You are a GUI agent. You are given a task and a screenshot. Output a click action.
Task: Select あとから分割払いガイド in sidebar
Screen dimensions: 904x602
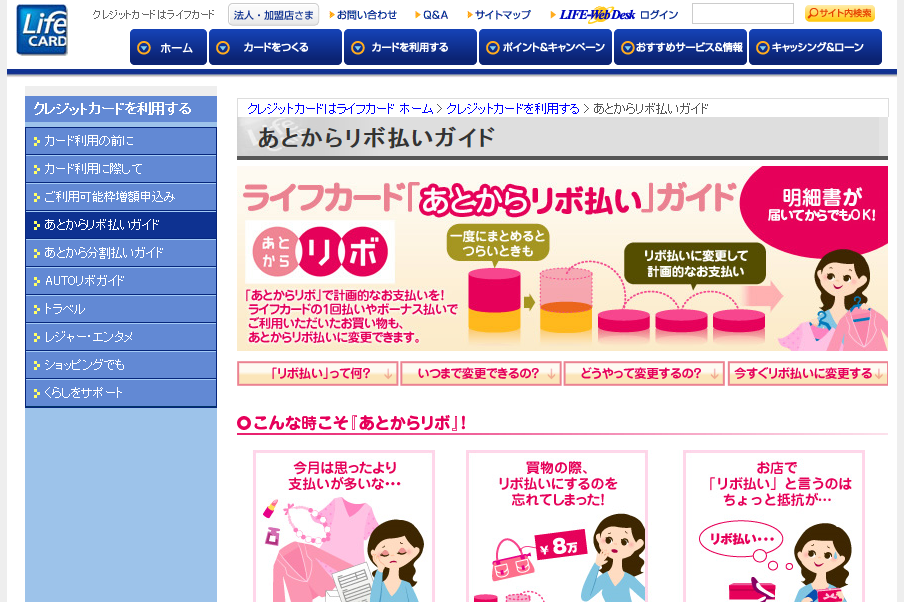[x=121, y=253]
